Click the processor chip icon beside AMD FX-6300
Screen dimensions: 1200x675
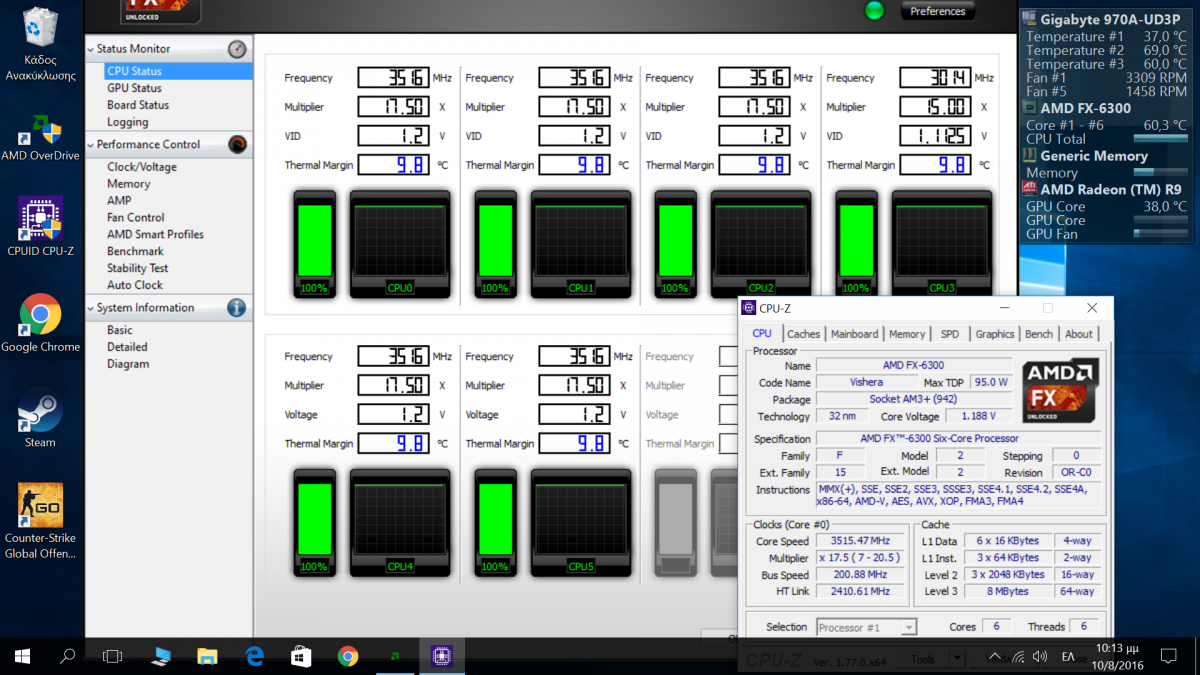1030,108
